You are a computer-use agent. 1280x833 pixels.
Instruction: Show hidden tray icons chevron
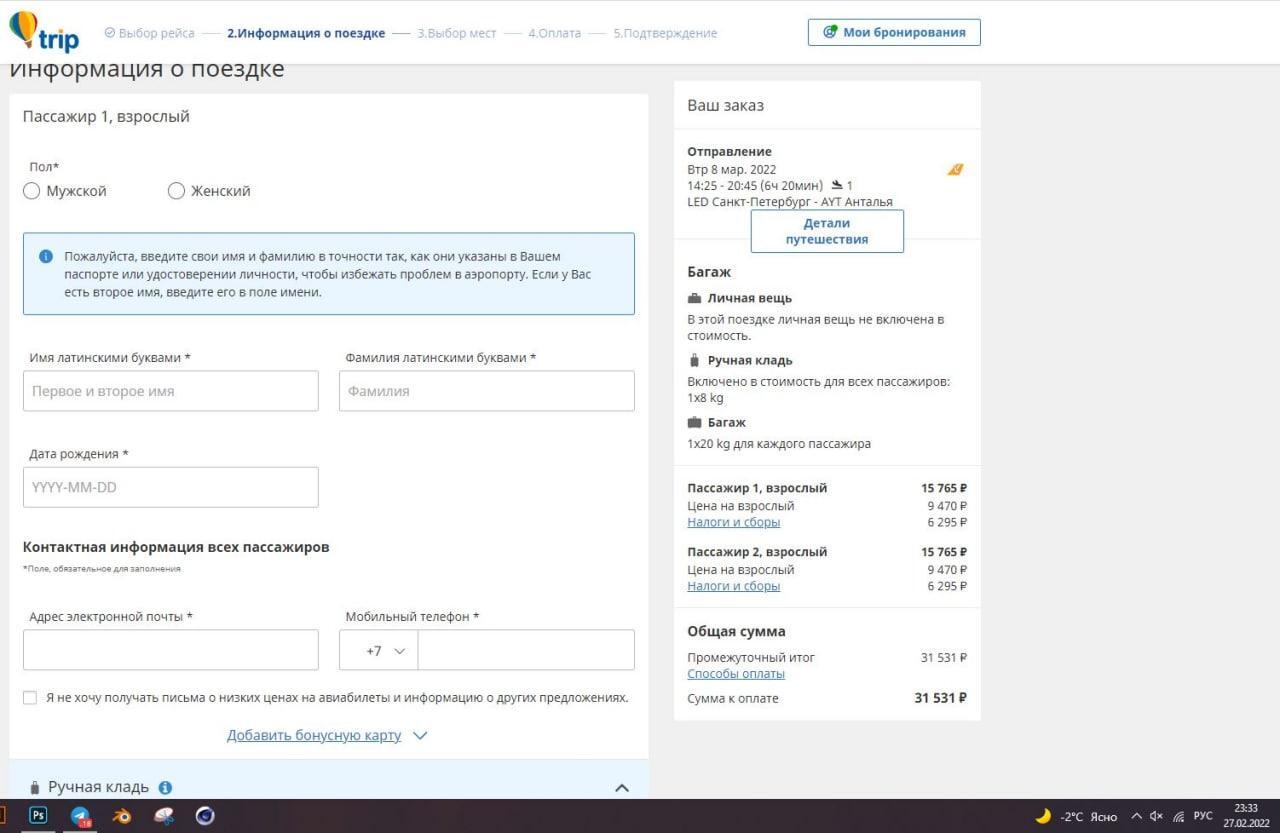click(1136, 816)
